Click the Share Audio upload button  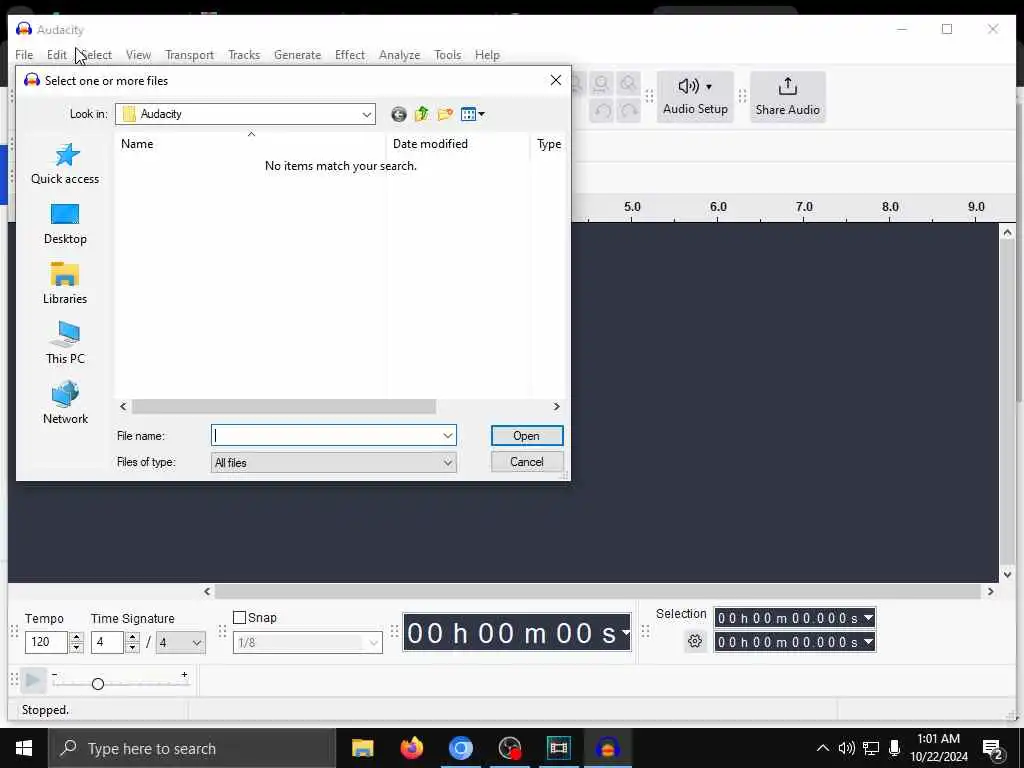[x=788, y=97]
